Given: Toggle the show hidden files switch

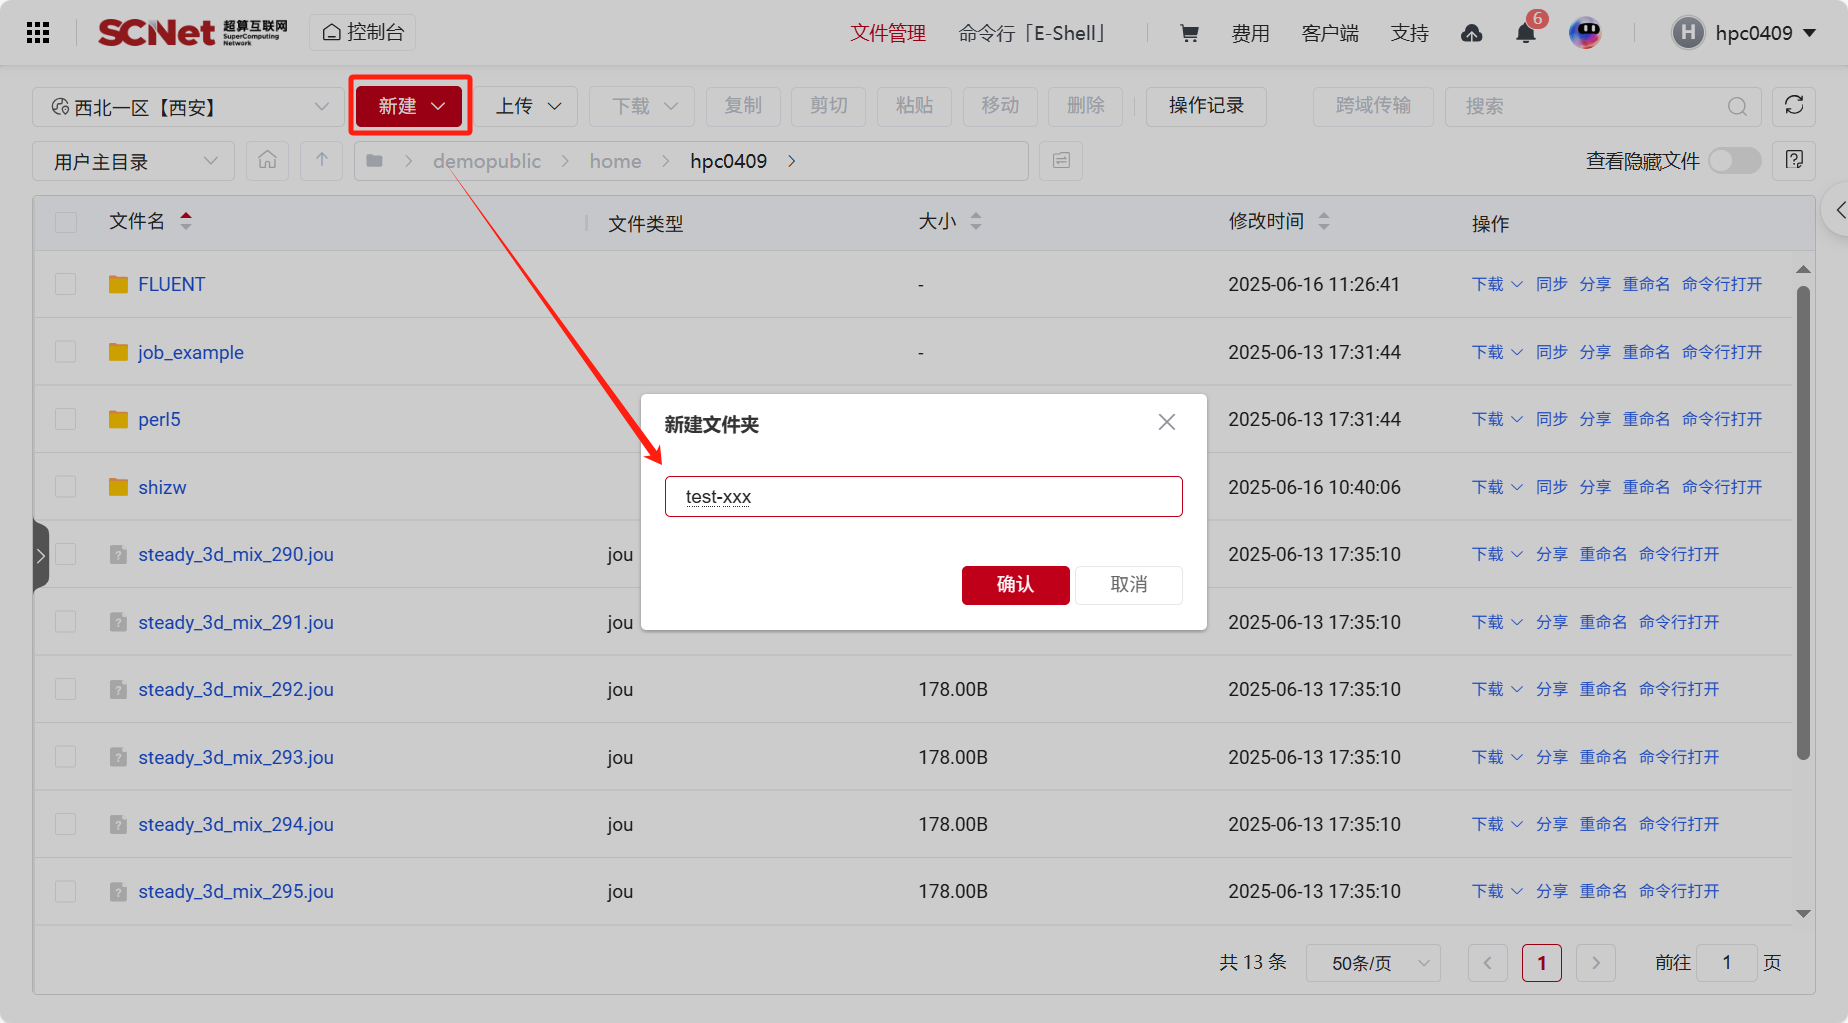Looking at the screenshot, I should (1734, 161).
